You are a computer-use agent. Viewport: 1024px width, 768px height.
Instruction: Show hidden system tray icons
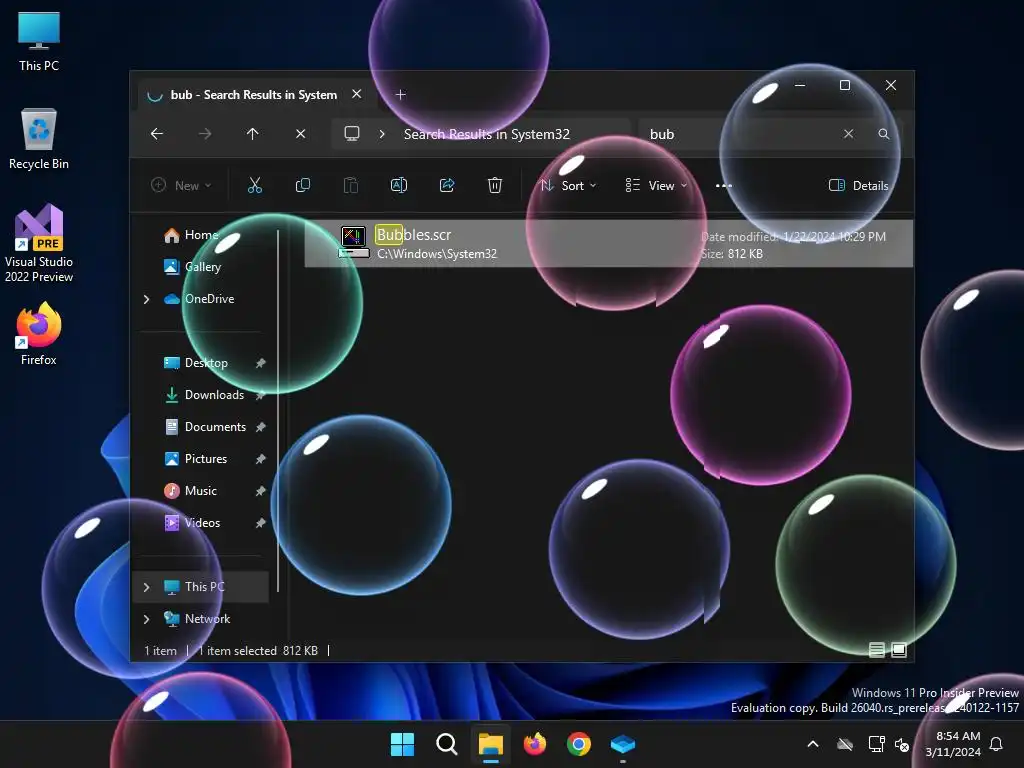pos(813,744)
